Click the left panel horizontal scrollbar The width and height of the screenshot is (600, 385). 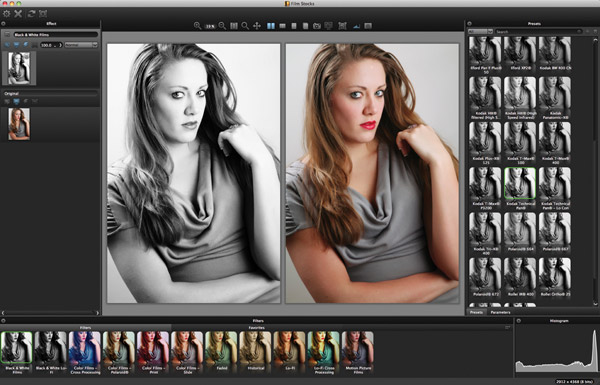[50, 313]
